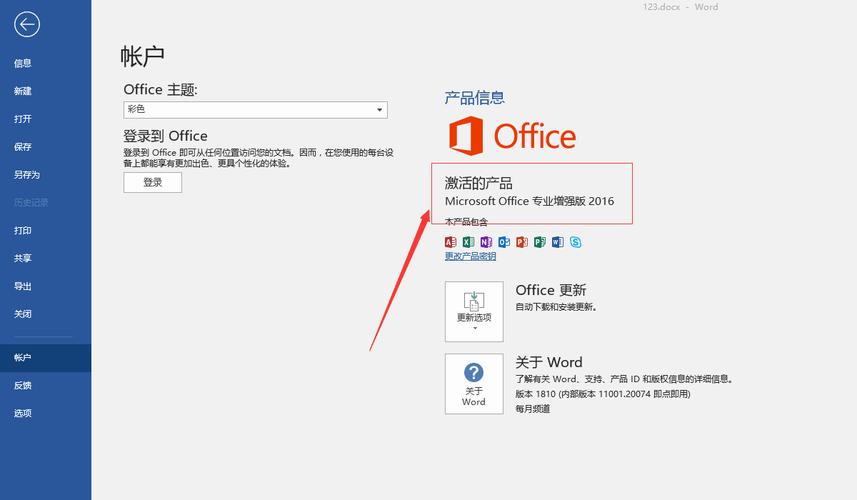857x500 pixels.
Task: Click the Office logo
Action: click(512, 136)
